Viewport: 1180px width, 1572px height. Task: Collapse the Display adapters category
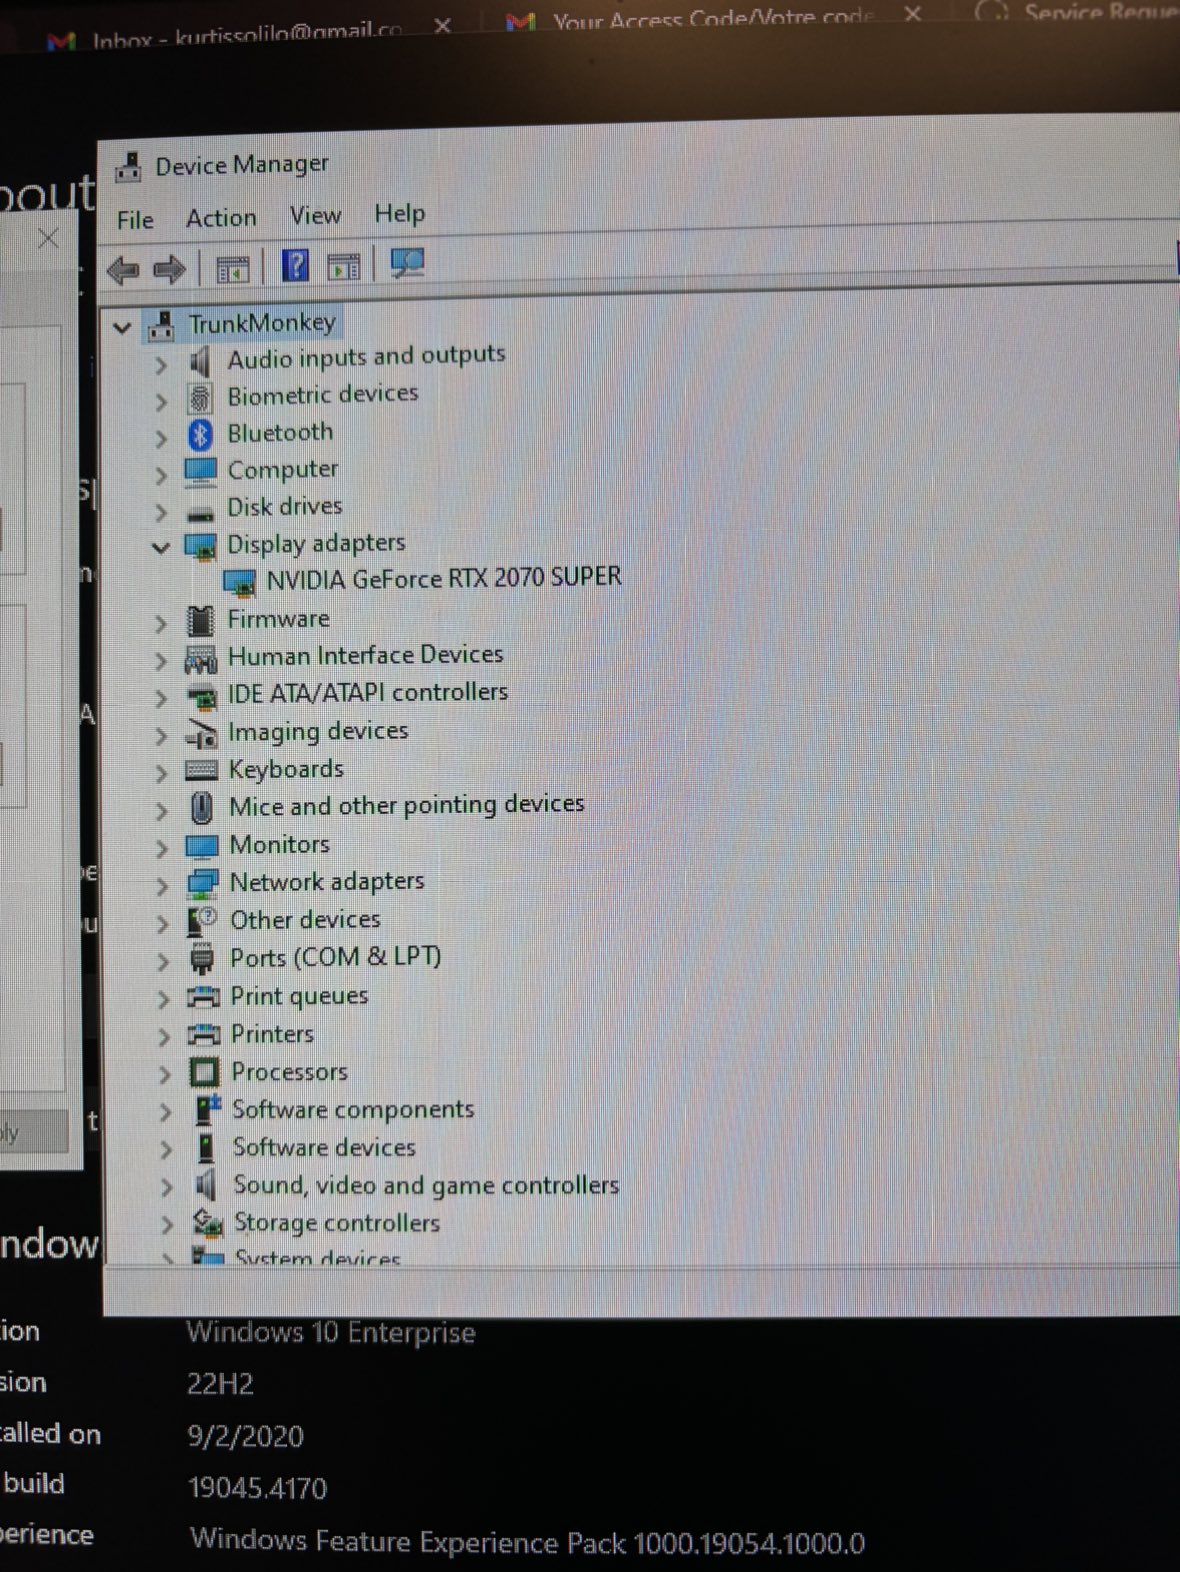pos(160,547)
